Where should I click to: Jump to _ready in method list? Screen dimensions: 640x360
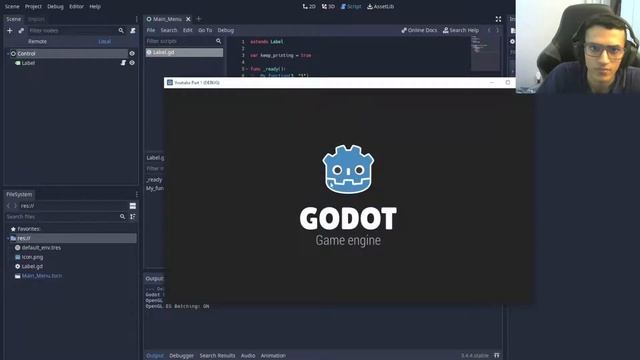coord(154,180)
